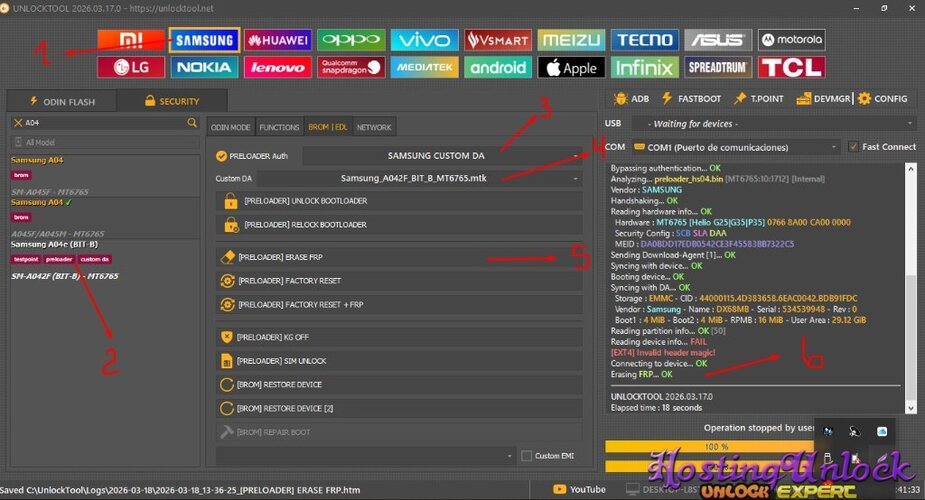This screenshot has height=500, width=925.
Task: Enable the Custom EMI checkbox
Action: point(527,456)
